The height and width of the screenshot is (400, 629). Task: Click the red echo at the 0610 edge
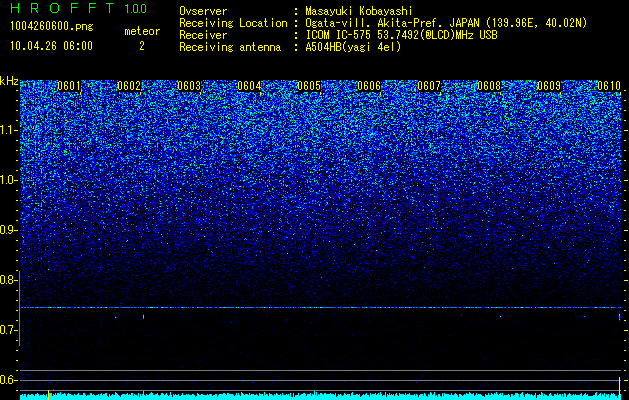point(619,317)
